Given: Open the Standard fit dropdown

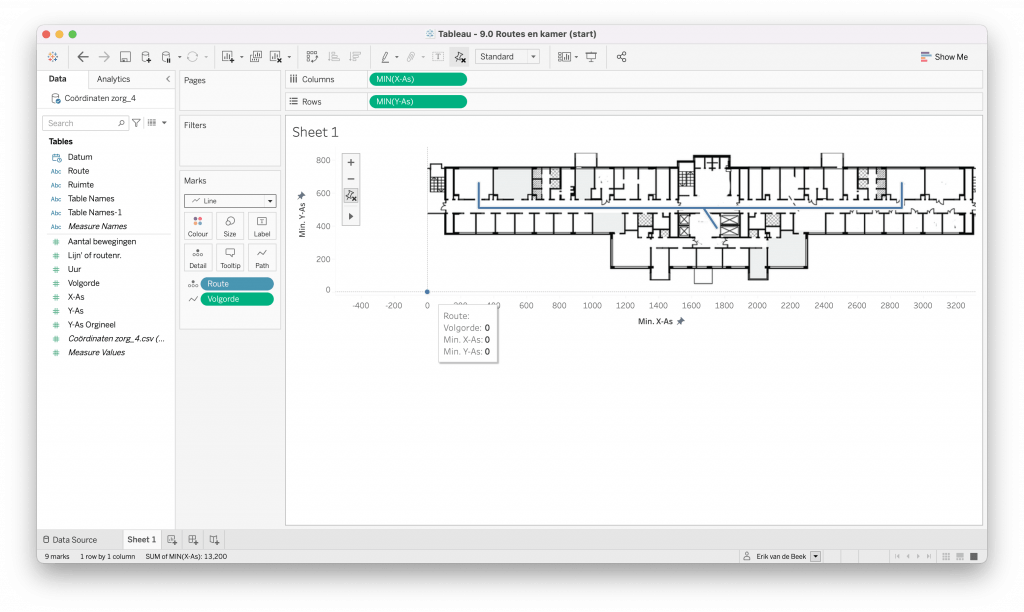Looking at the screenshot, I should [508, 57].
